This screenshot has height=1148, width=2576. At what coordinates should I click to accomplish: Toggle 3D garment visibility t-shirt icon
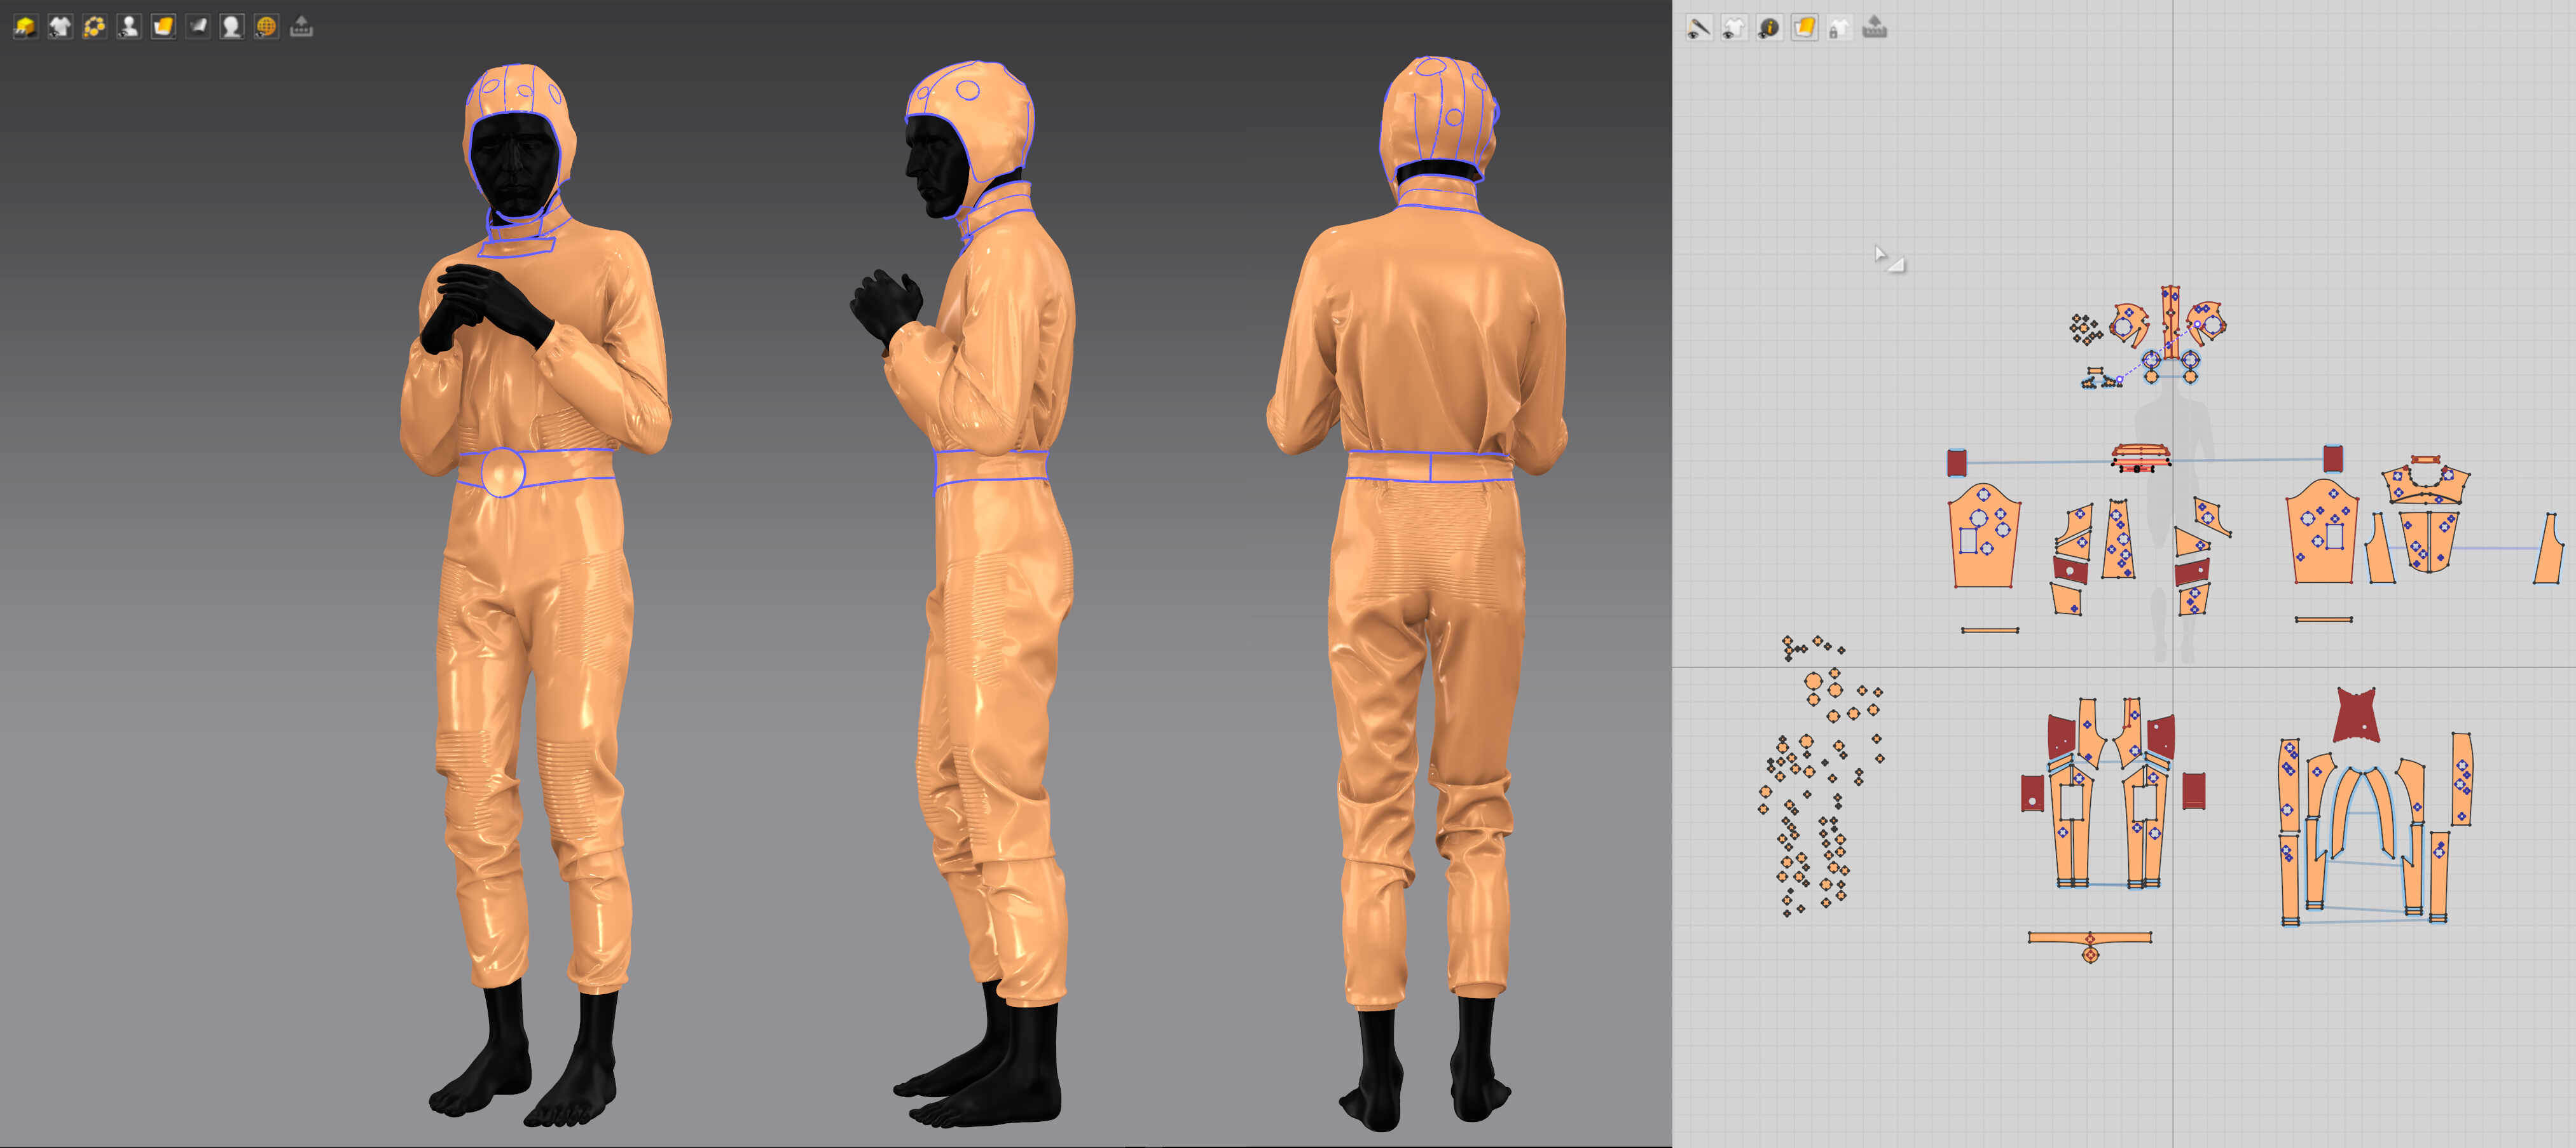coord(60,27)
